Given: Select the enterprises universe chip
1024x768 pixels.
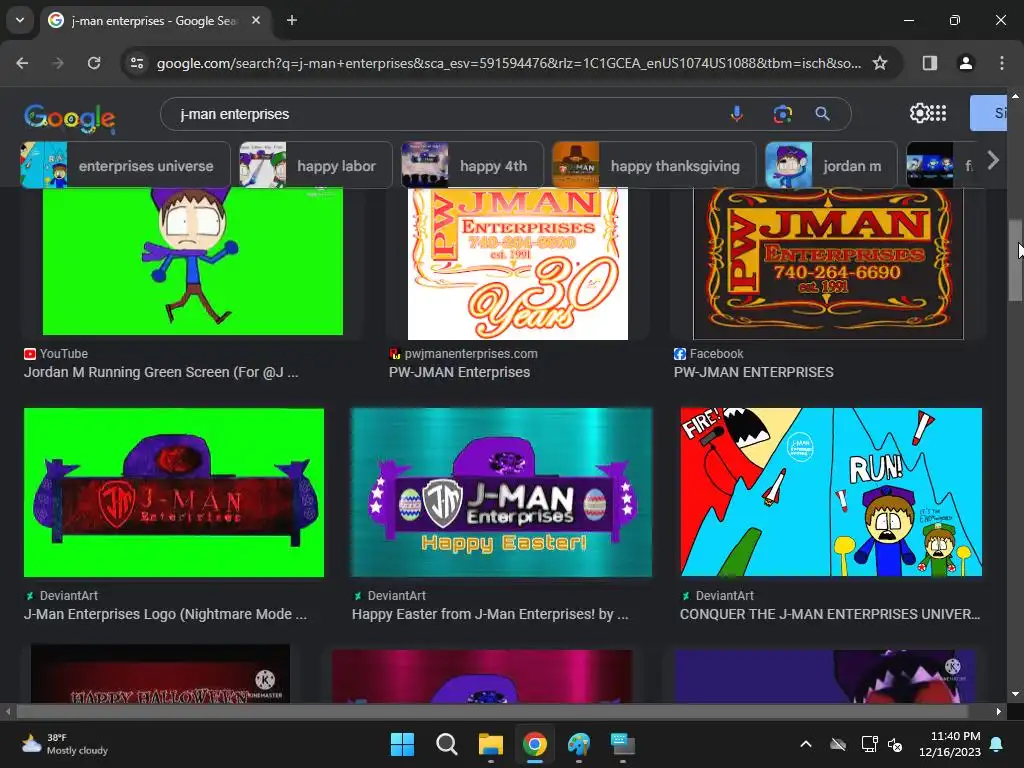Looking at the screenshot, I should tap(125, 165).
